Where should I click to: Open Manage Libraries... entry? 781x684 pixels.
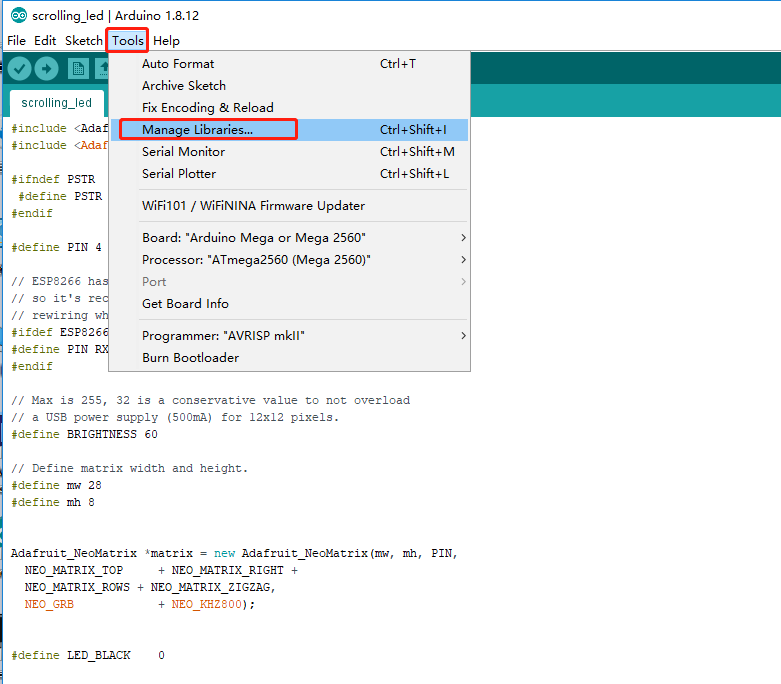point(289,130)
